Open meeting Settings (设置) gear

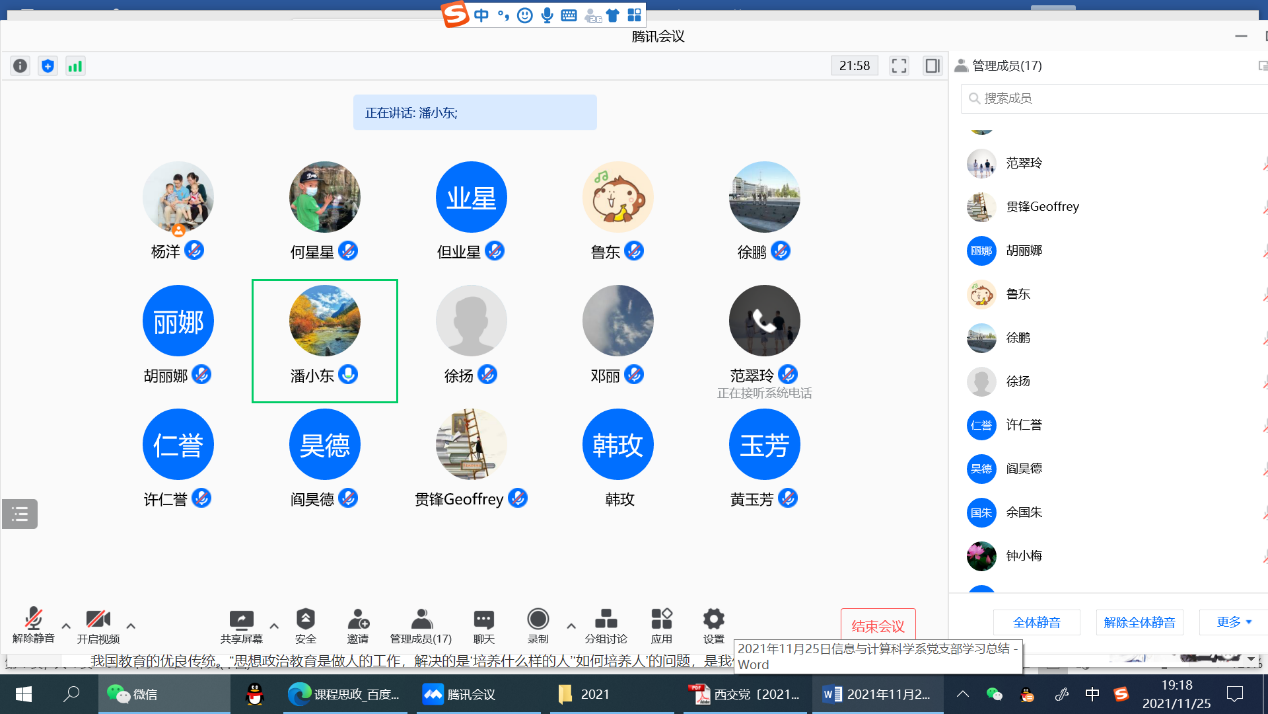pos(713,626)
